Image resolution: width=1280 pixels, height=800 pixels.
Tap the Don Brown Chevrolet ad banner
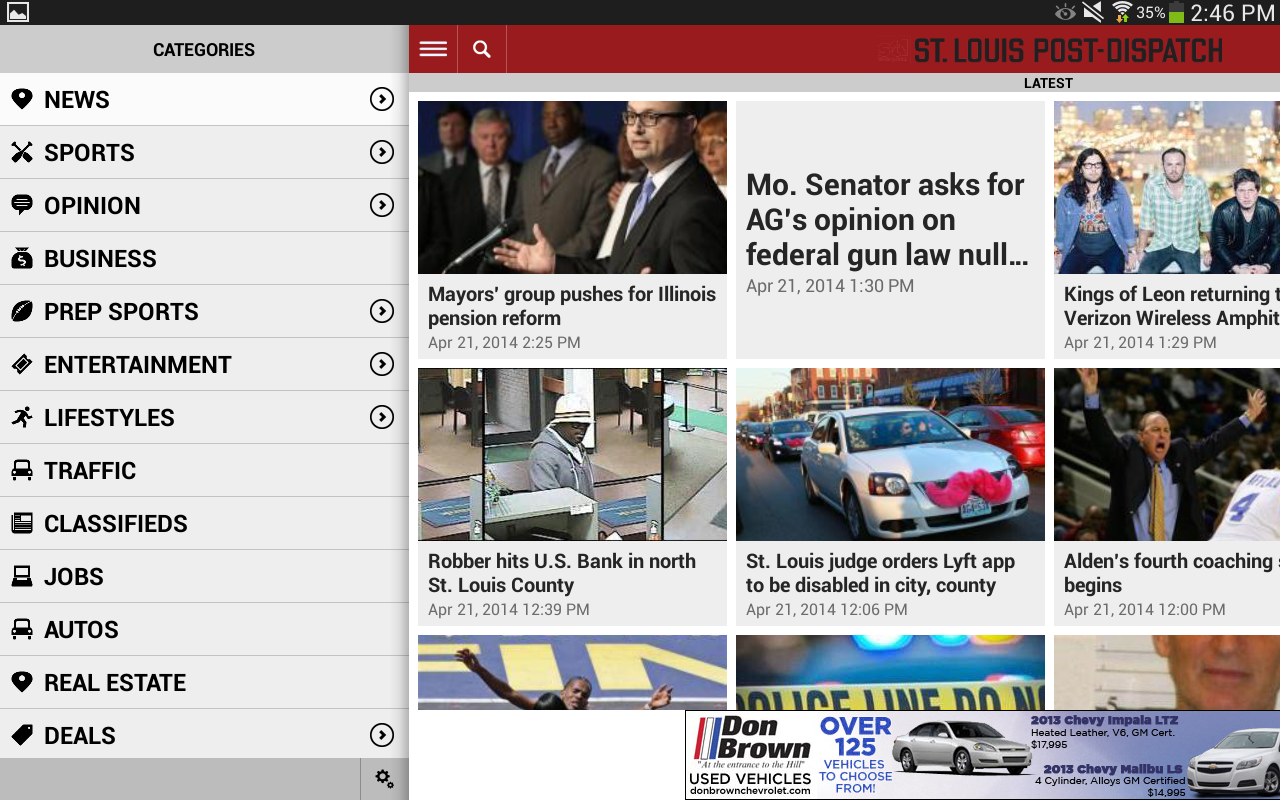click(982, 755)
